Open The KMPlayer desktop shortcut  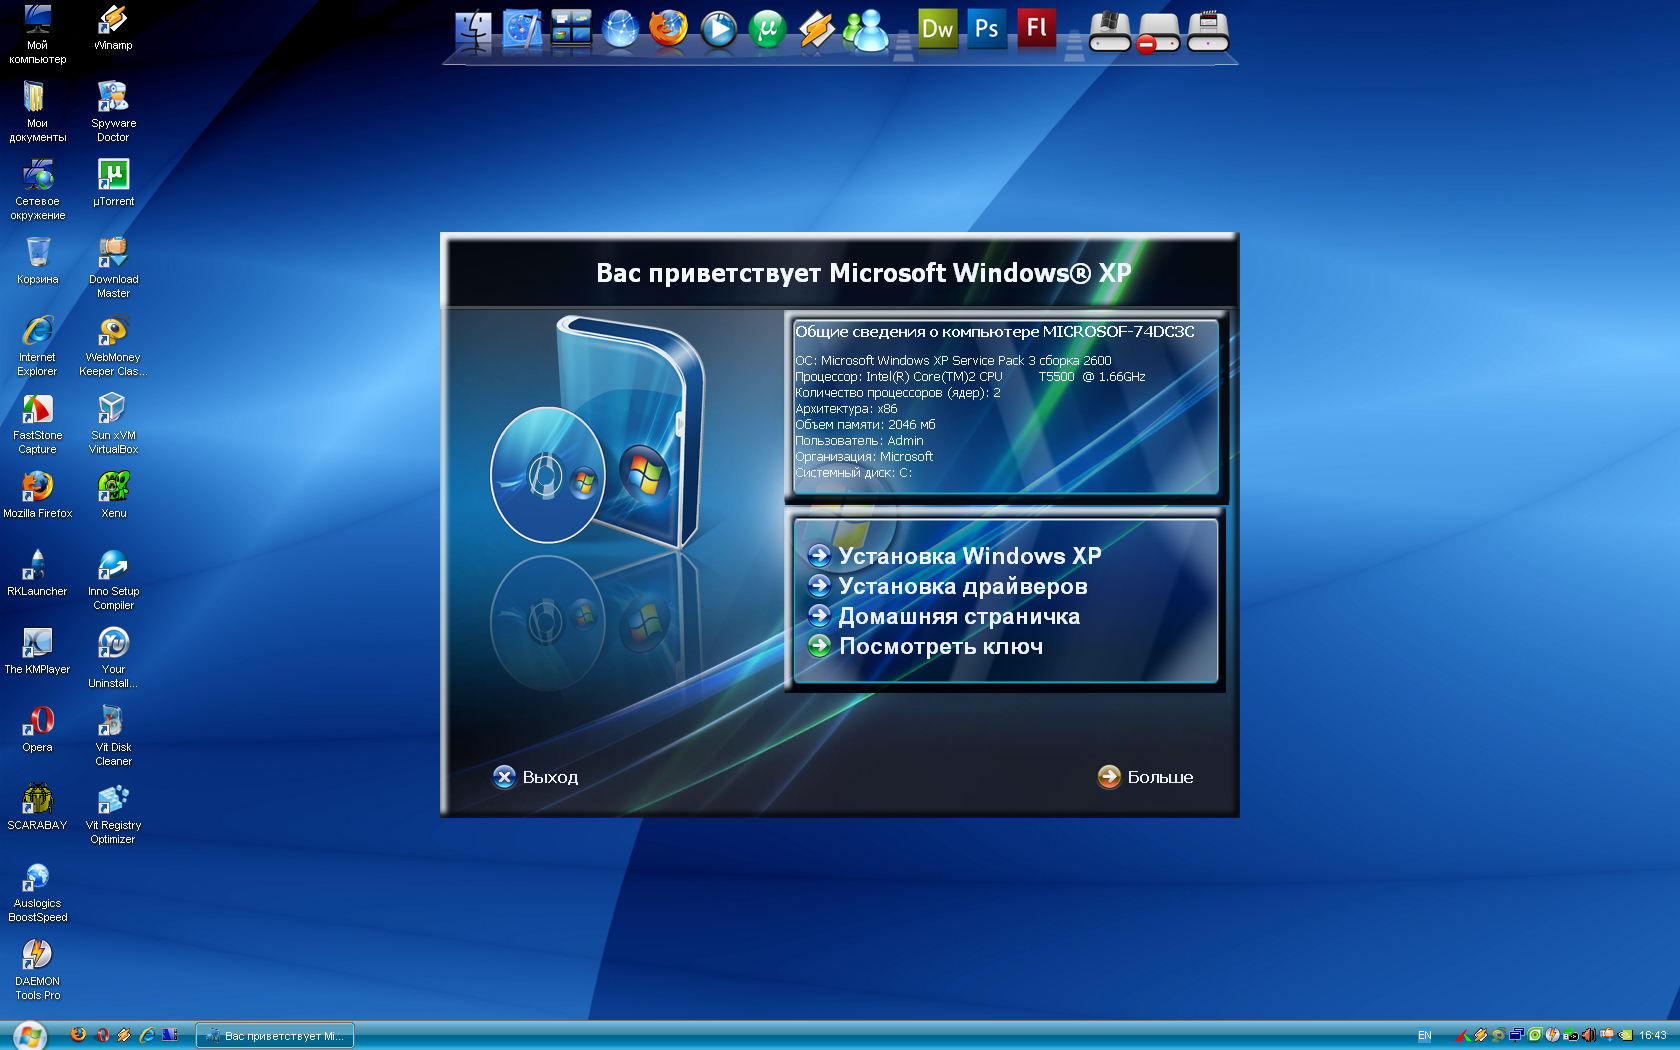click(37, 650)
